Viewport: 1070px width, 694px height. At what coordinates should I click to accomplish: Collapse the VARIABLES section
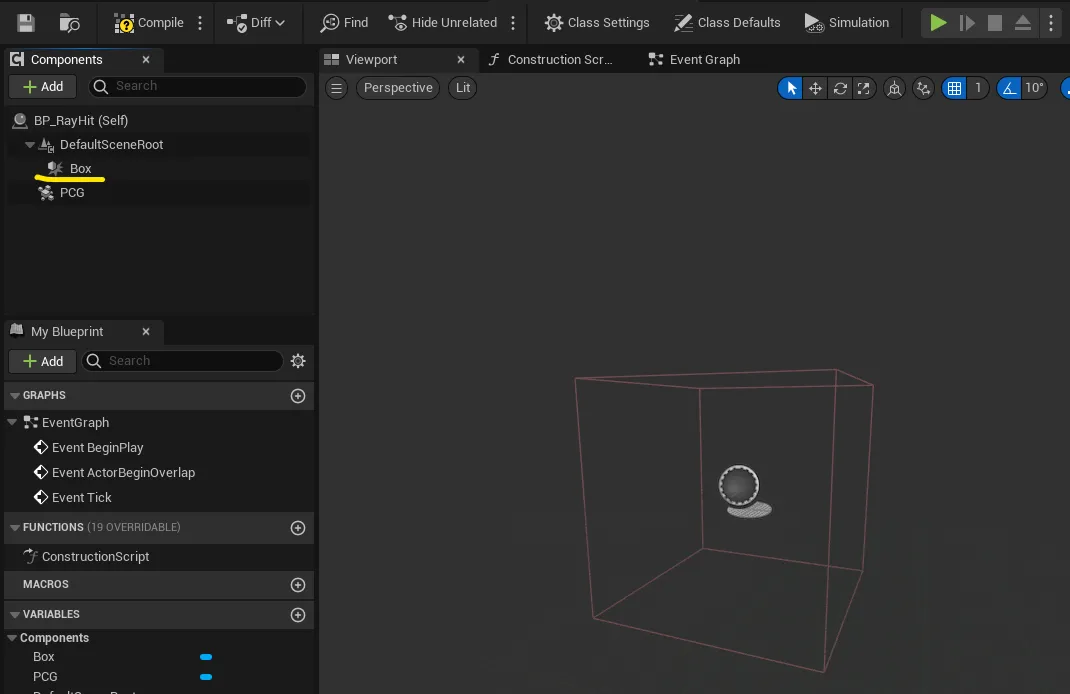[14, 614]
